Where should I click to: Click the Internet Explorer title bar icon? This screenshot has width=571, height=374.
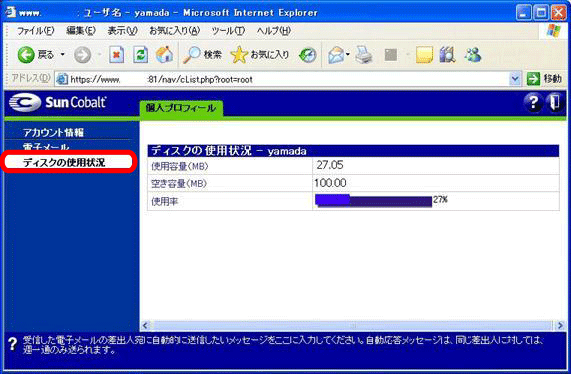click(x=10, y=12)
